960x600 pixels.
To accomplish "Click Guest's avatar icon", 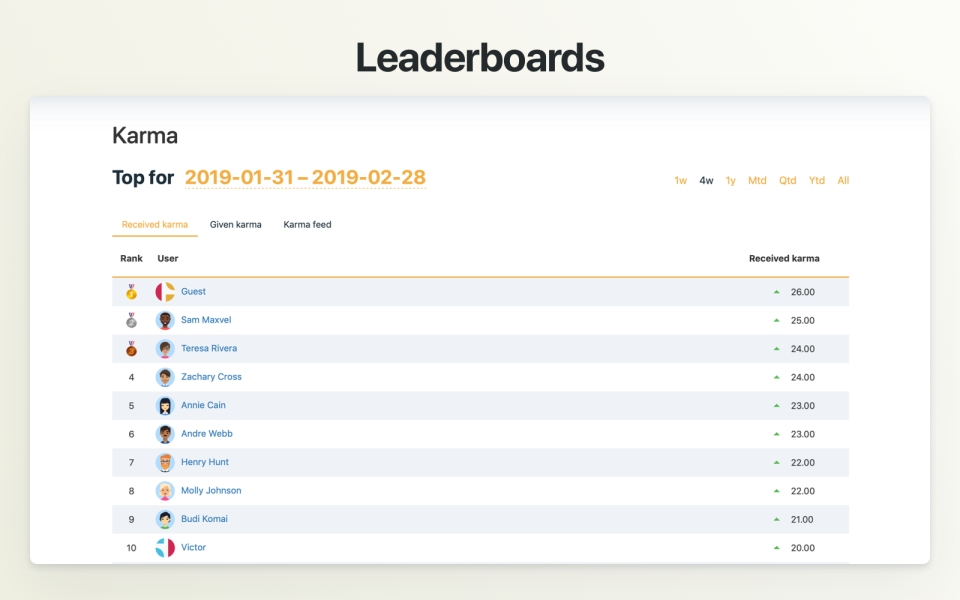I will click(165, 292).
